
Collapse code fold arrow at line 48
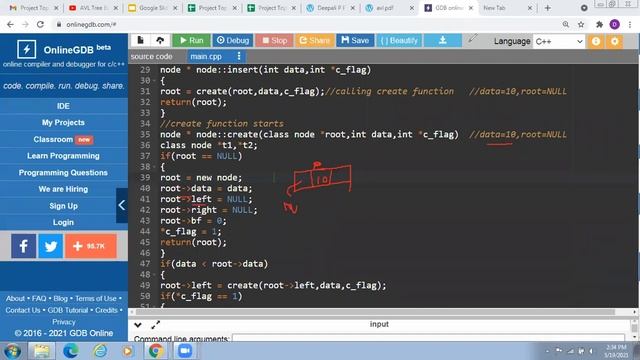[154, 275]
